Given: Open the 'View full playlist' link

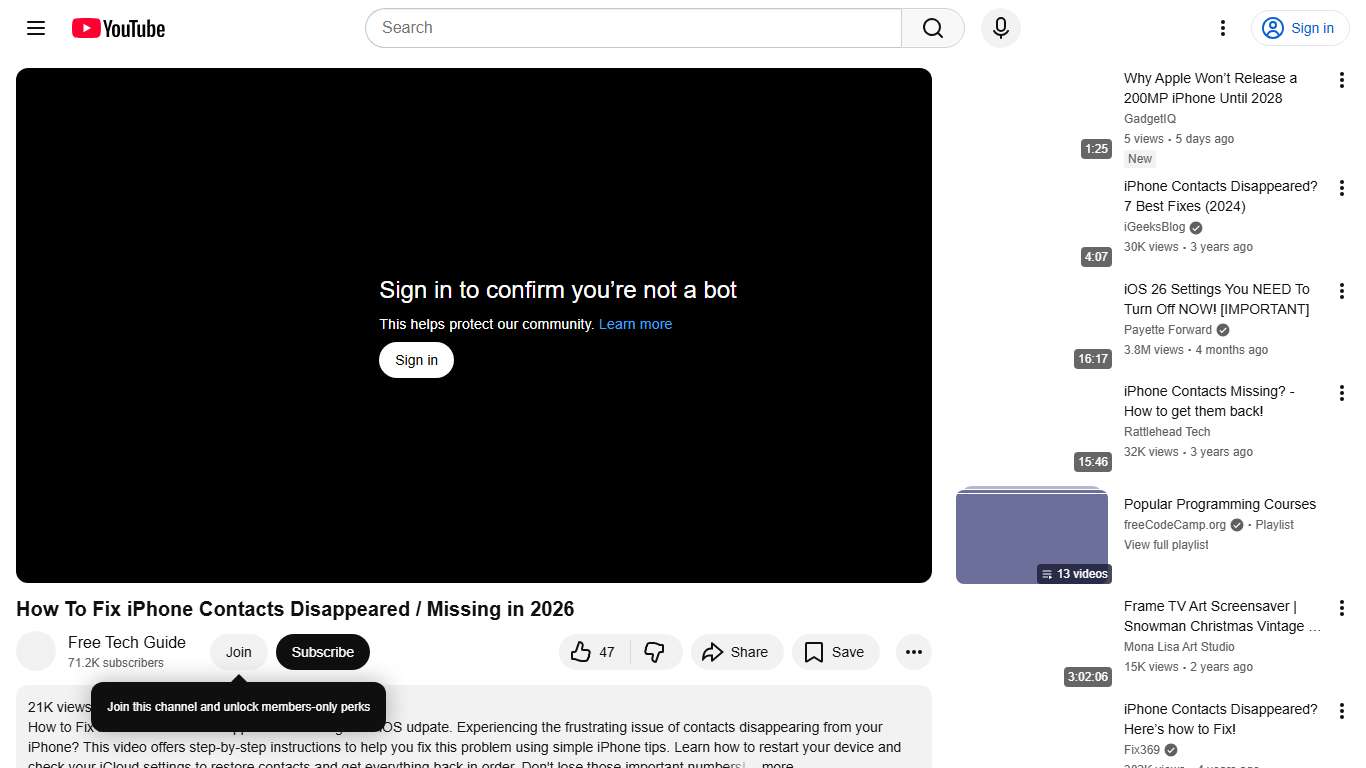Looking at the screenshot, I should click(1166, 545).
